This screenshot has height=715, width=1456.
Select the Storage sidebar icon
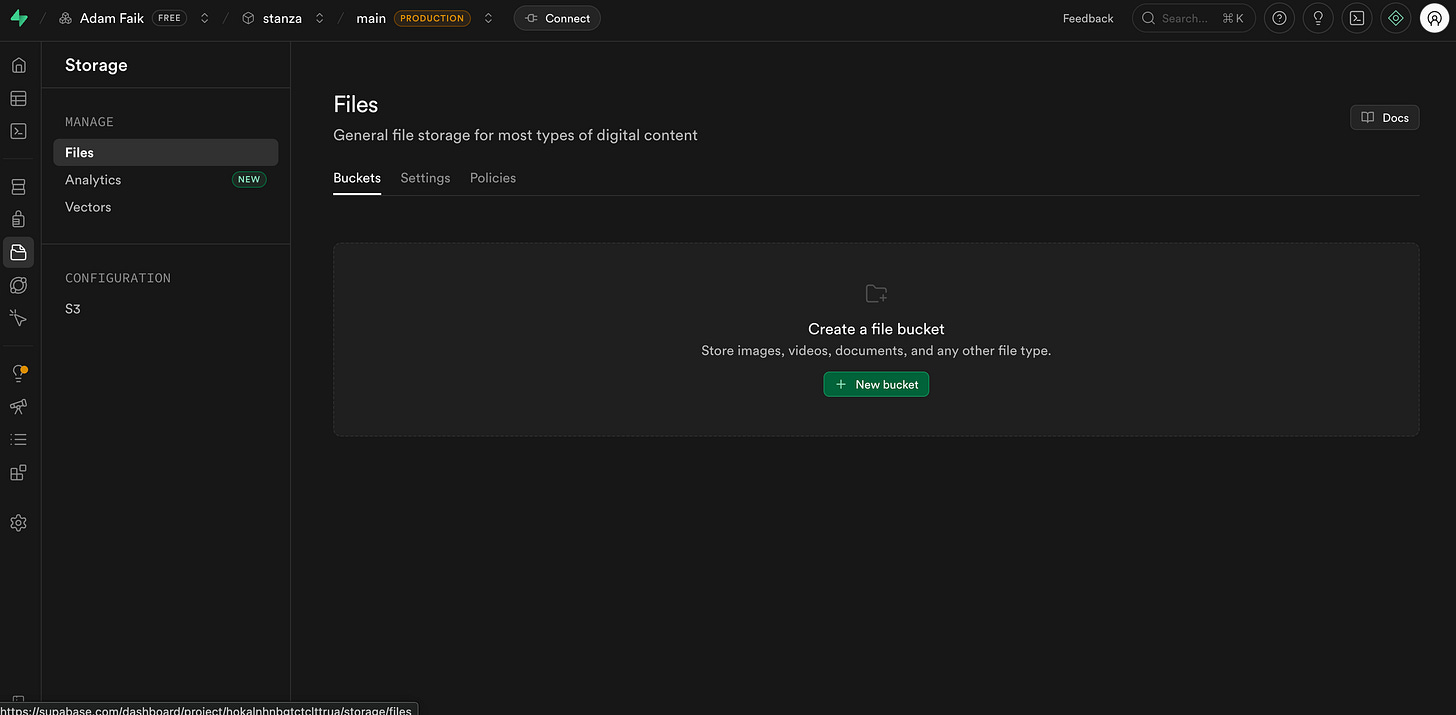pyautogui.click(x=18, y=252)
